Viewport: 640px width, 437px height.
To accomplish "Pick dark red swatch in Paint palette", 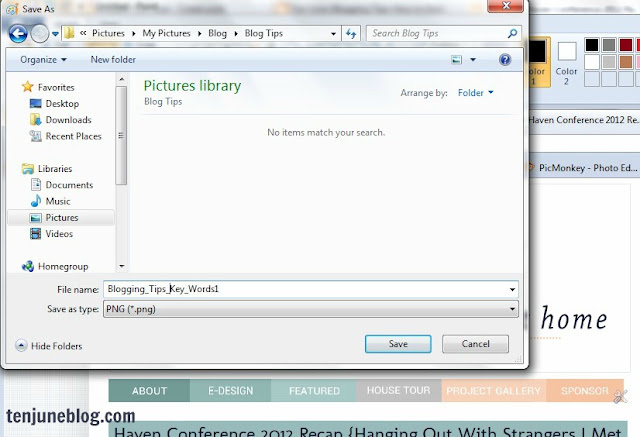I will pyautogui.click(x=625, y=45).
